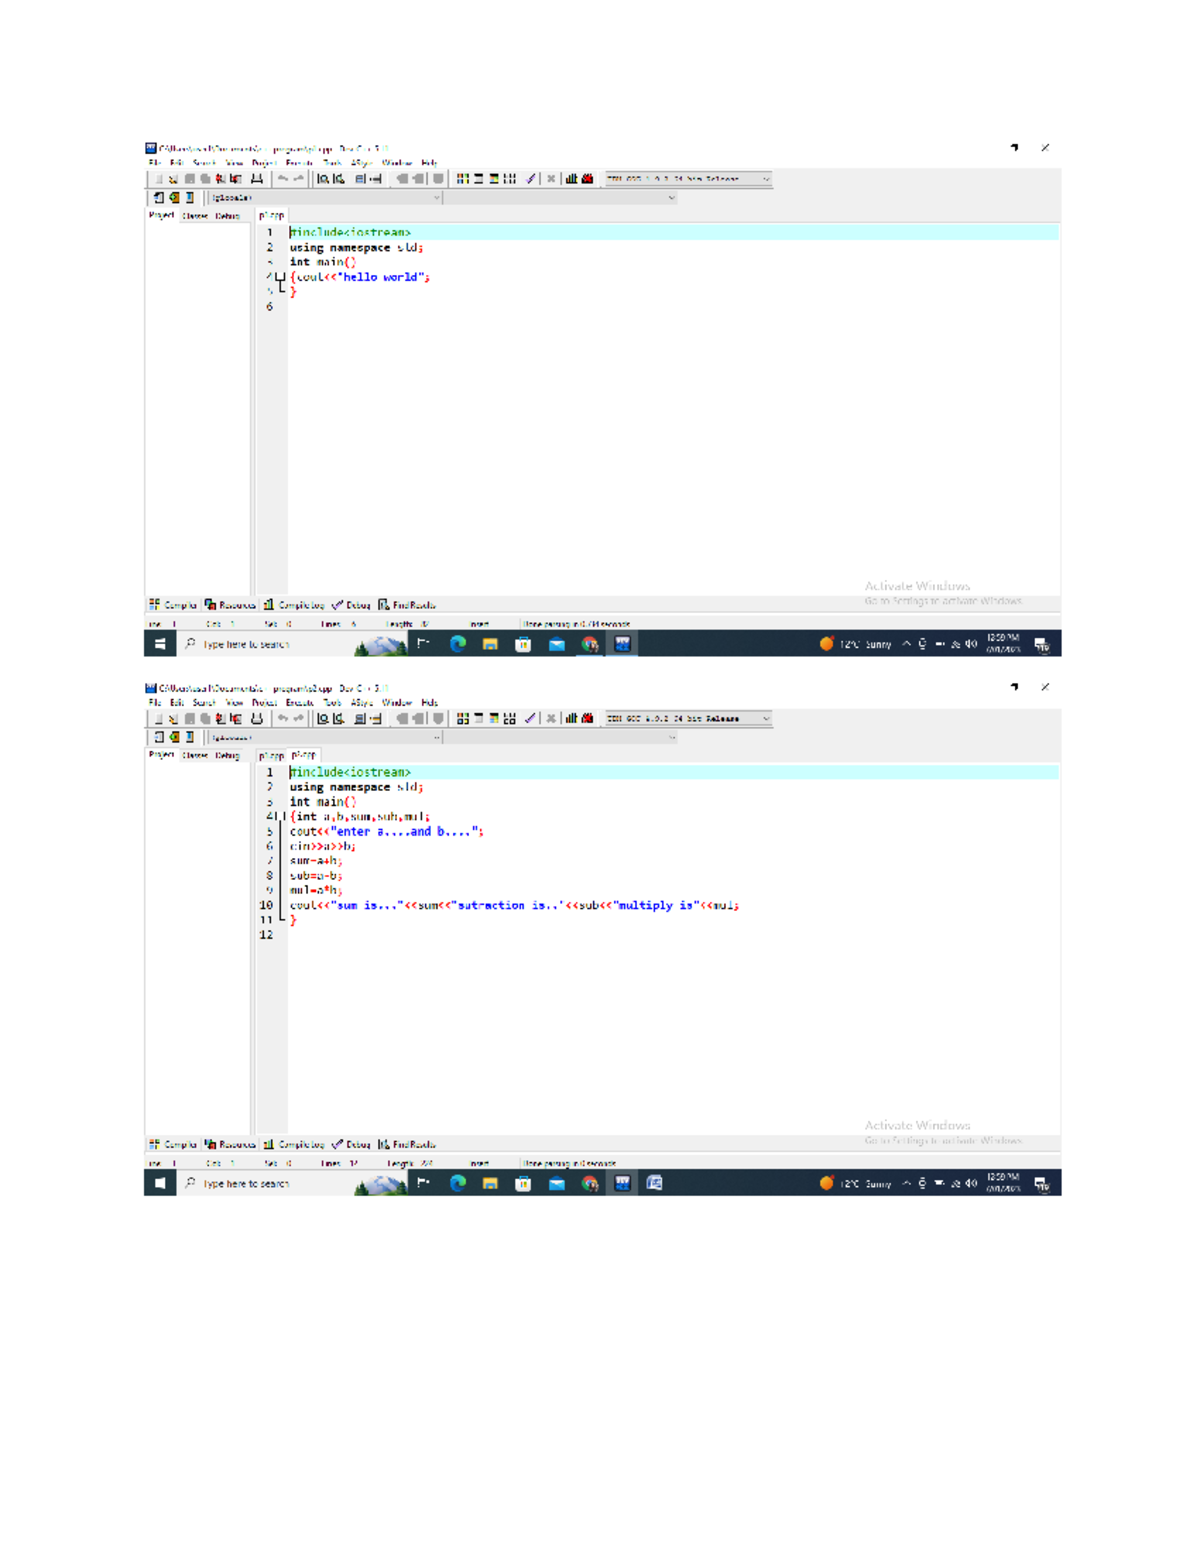The width and height of the screenshot is (1200, 1553).
Task: Start debugging with the Debug check icon
Action: click(x=529, y=179)
